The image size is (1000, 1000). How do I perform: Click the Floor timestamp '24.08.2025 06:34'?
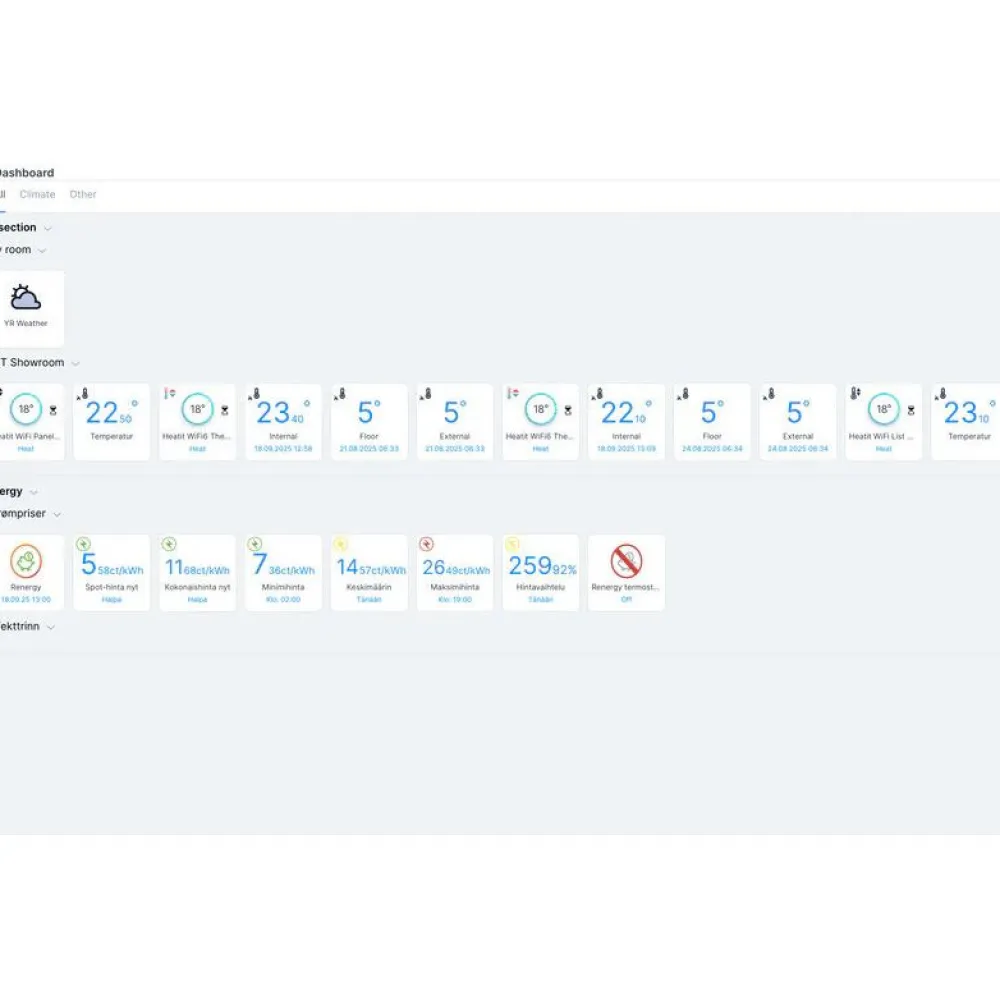coord(712,449)
